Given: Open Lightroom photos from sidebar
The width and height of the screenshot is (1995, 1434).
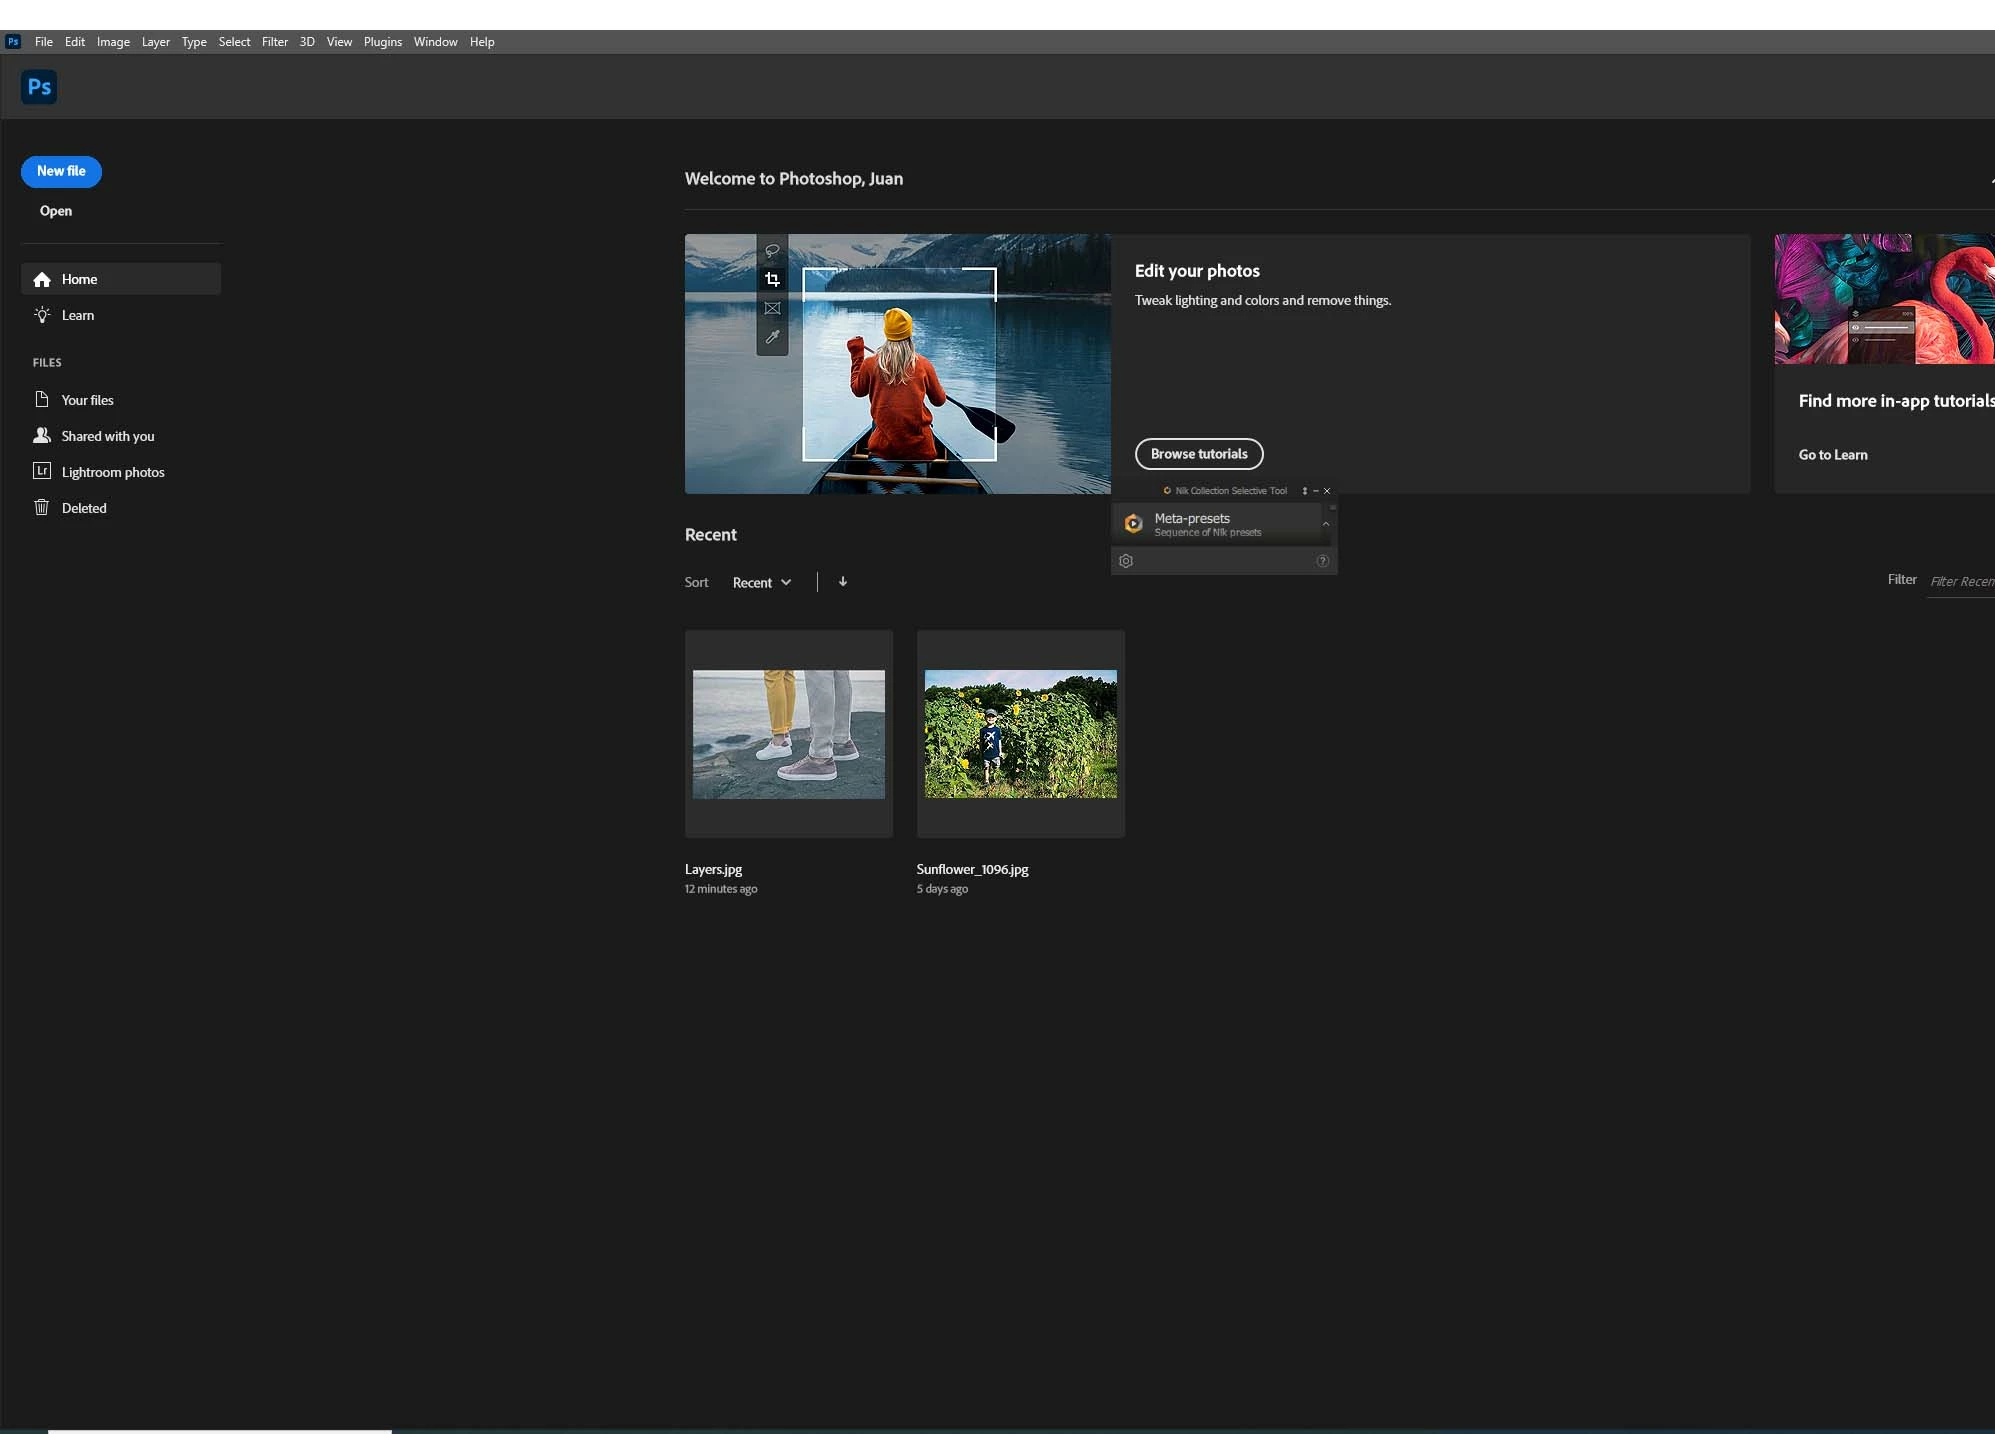Looking at the screenshot, I should (112, 472).
